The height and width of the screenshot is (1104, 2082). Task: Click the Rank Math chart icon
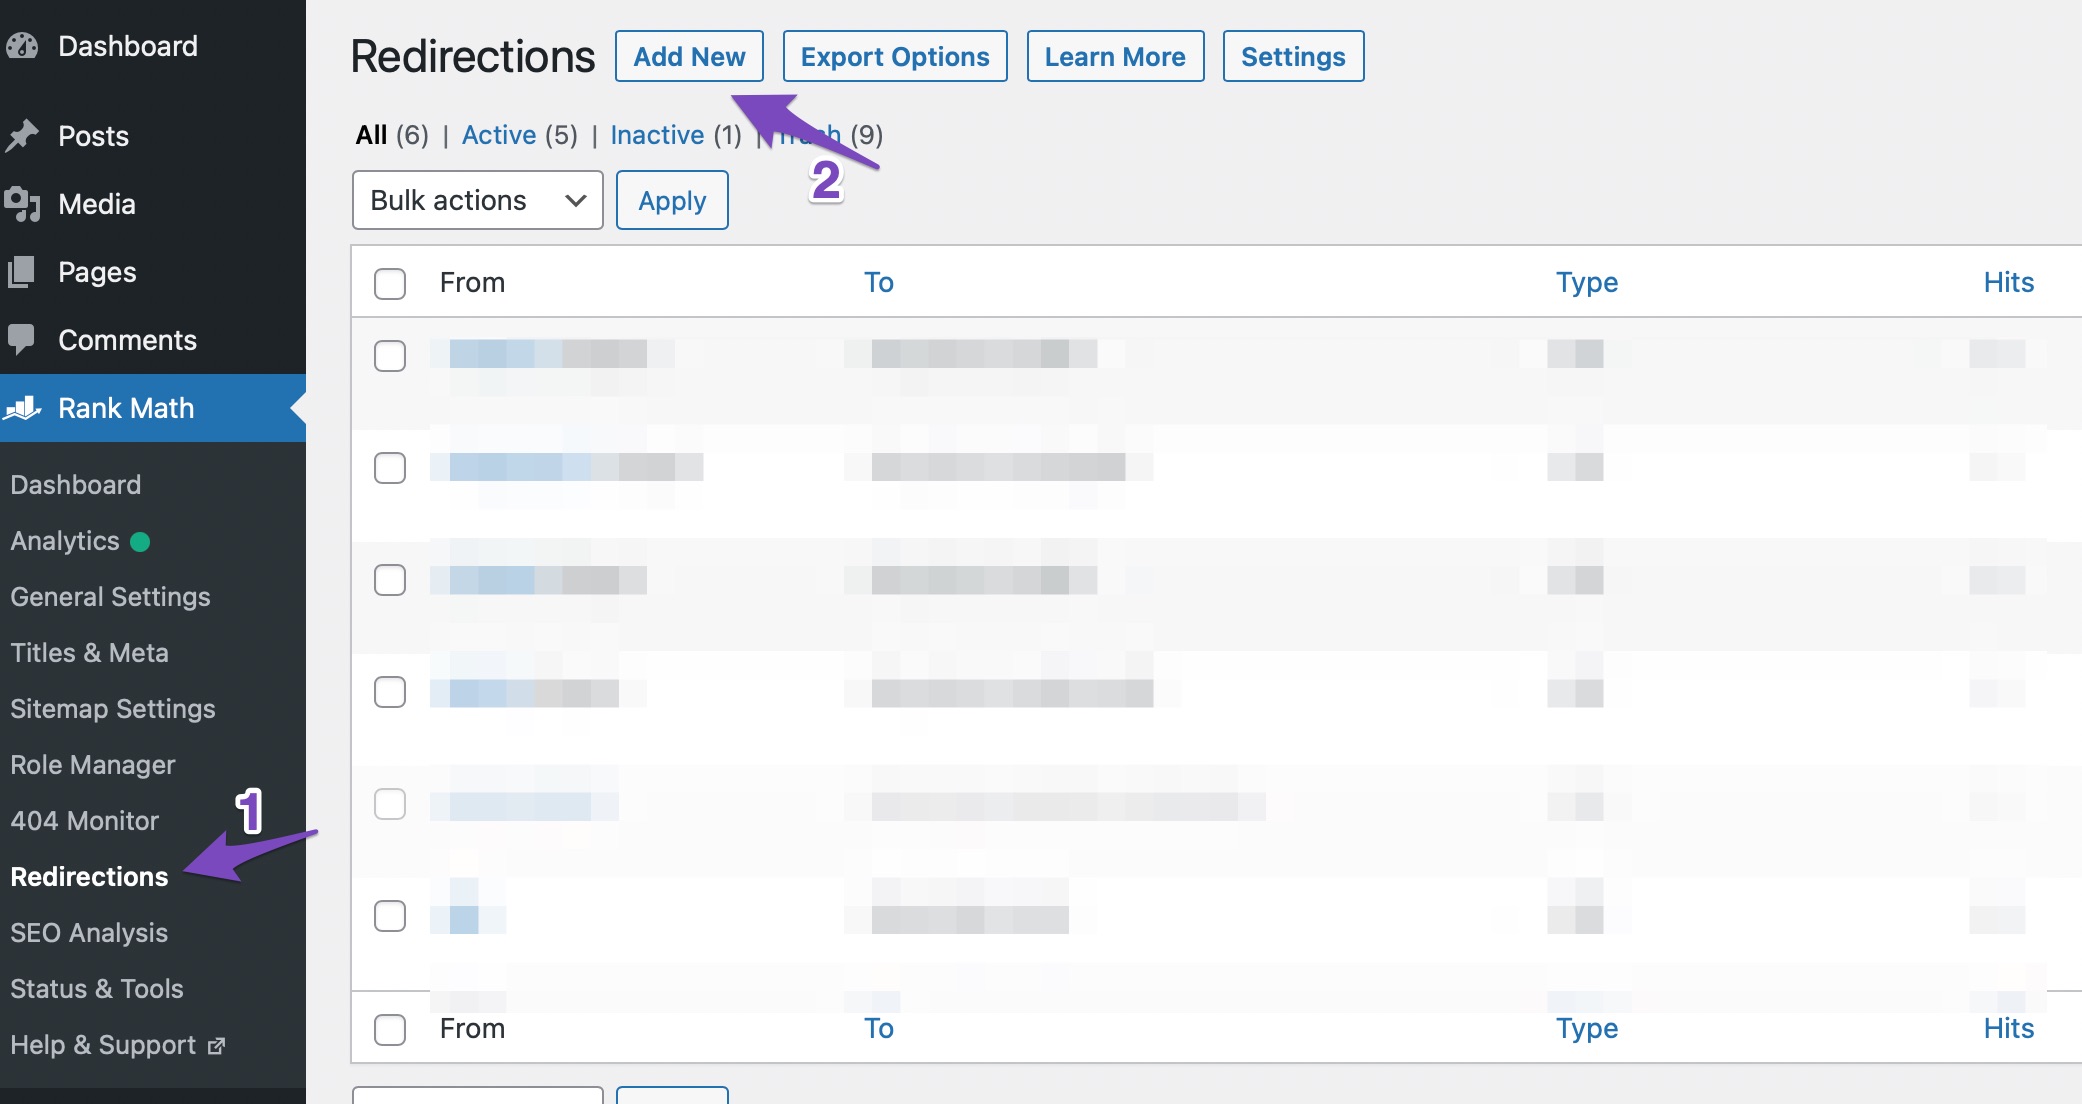(22, 408)
